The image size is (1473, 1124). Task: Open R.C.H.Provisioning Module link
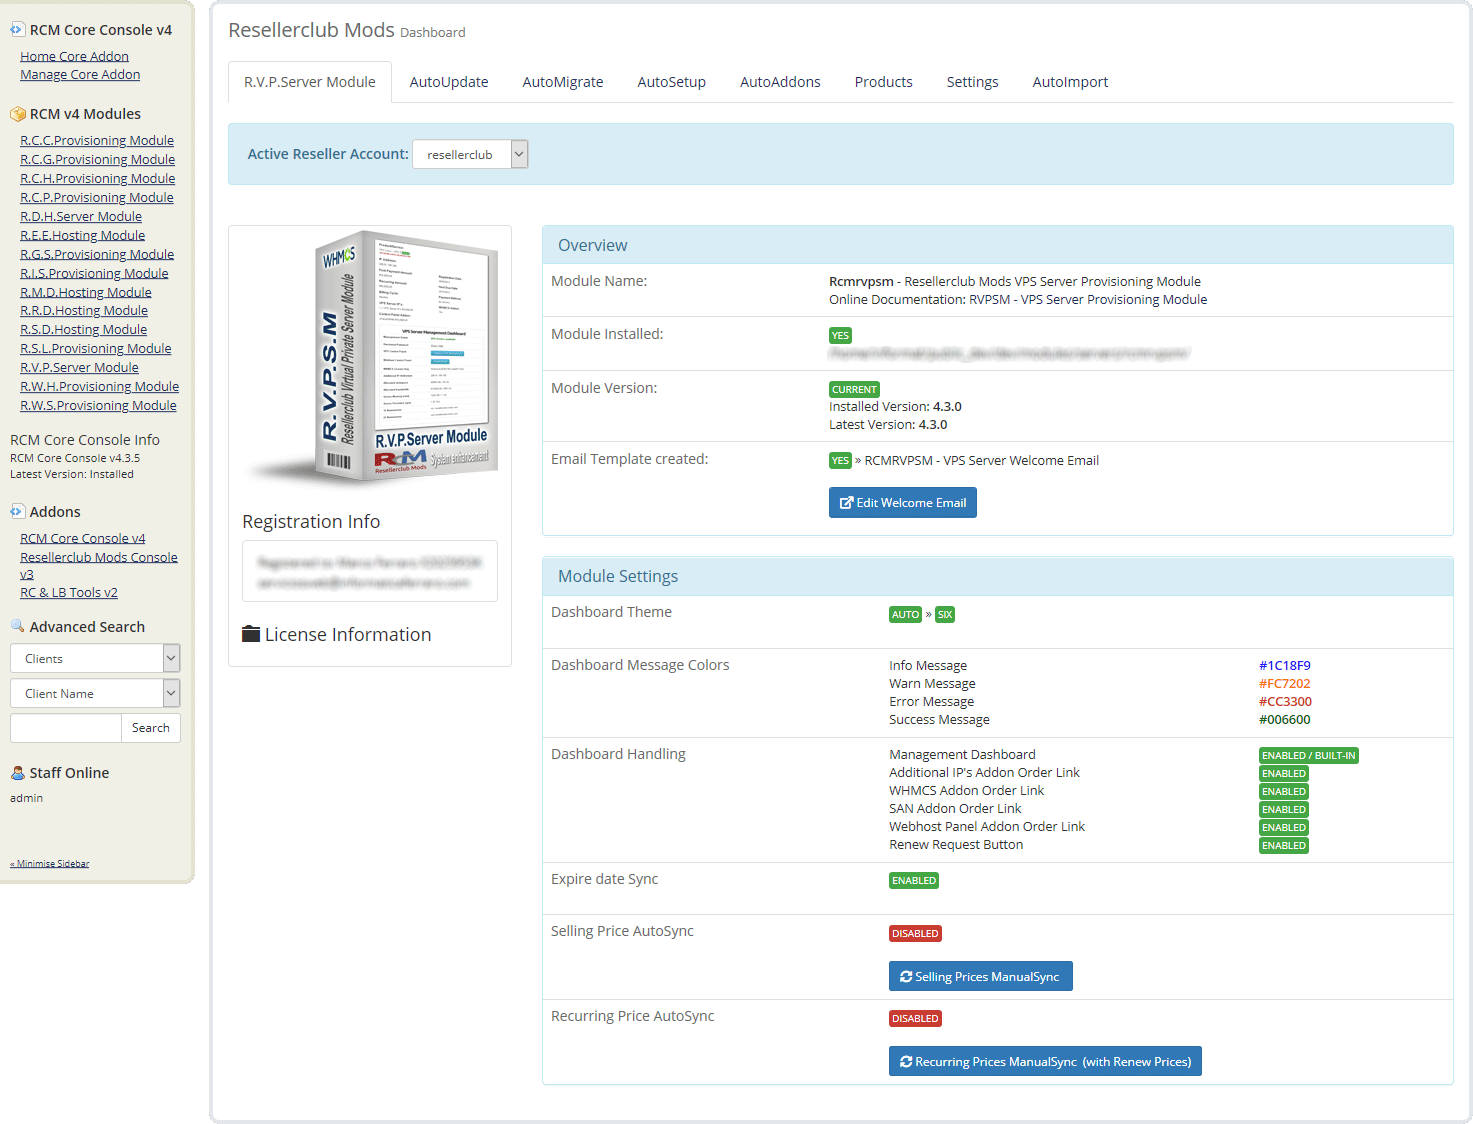[x=97, y=178]
